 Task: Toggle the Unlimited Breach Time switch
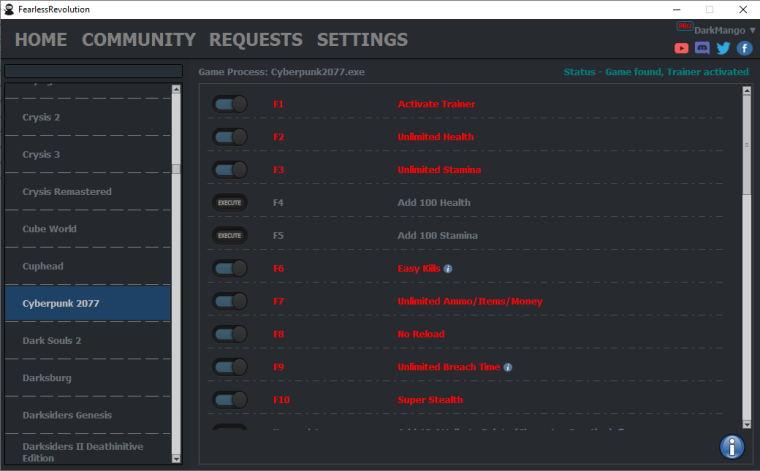230,367
